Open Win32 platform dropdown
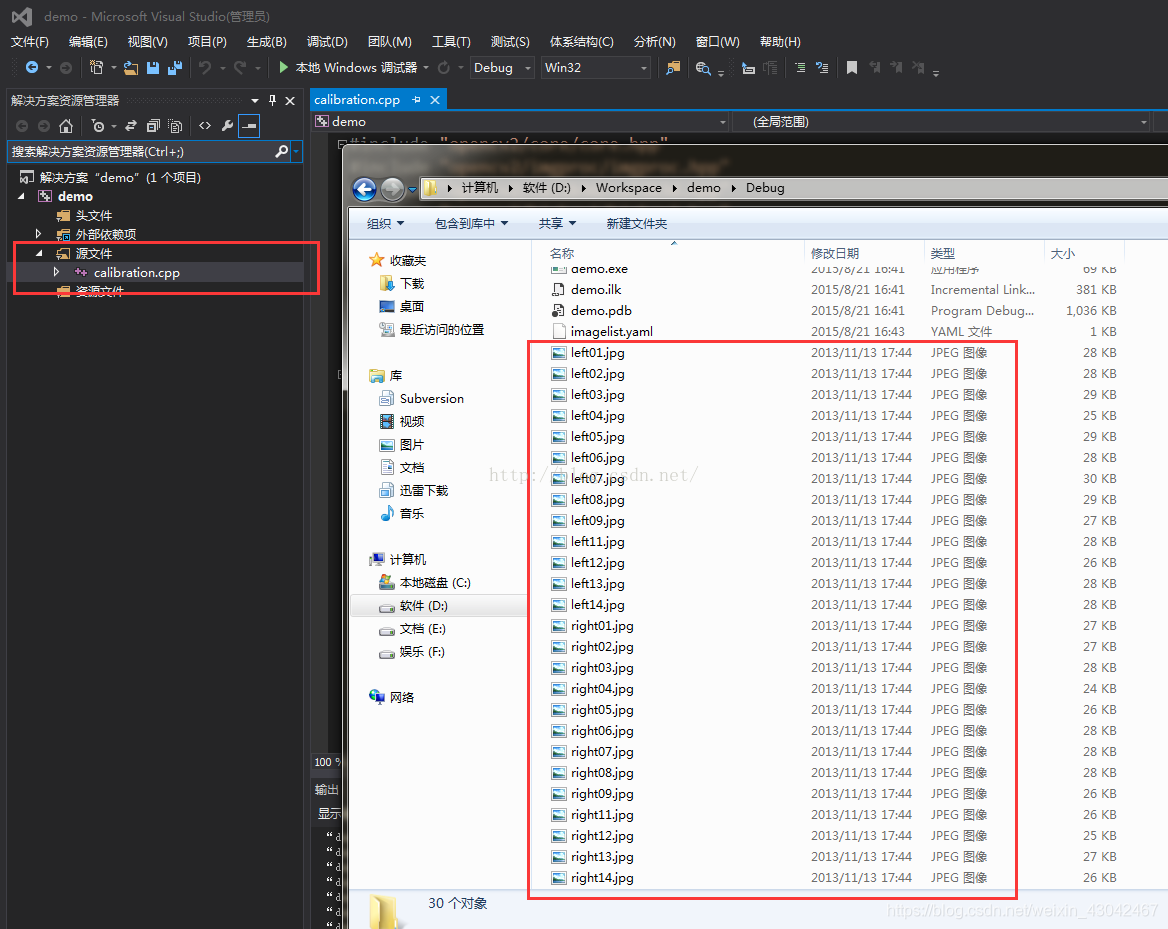 [595, 68]
